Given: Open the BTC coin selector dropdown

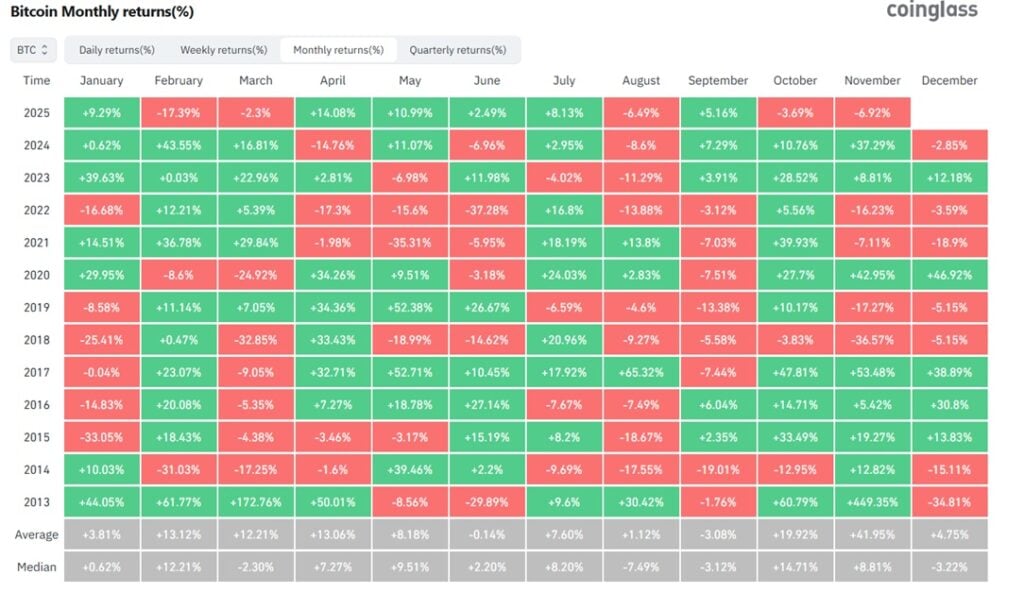Looking at the screenshot, I should click(x=32, y=49).
